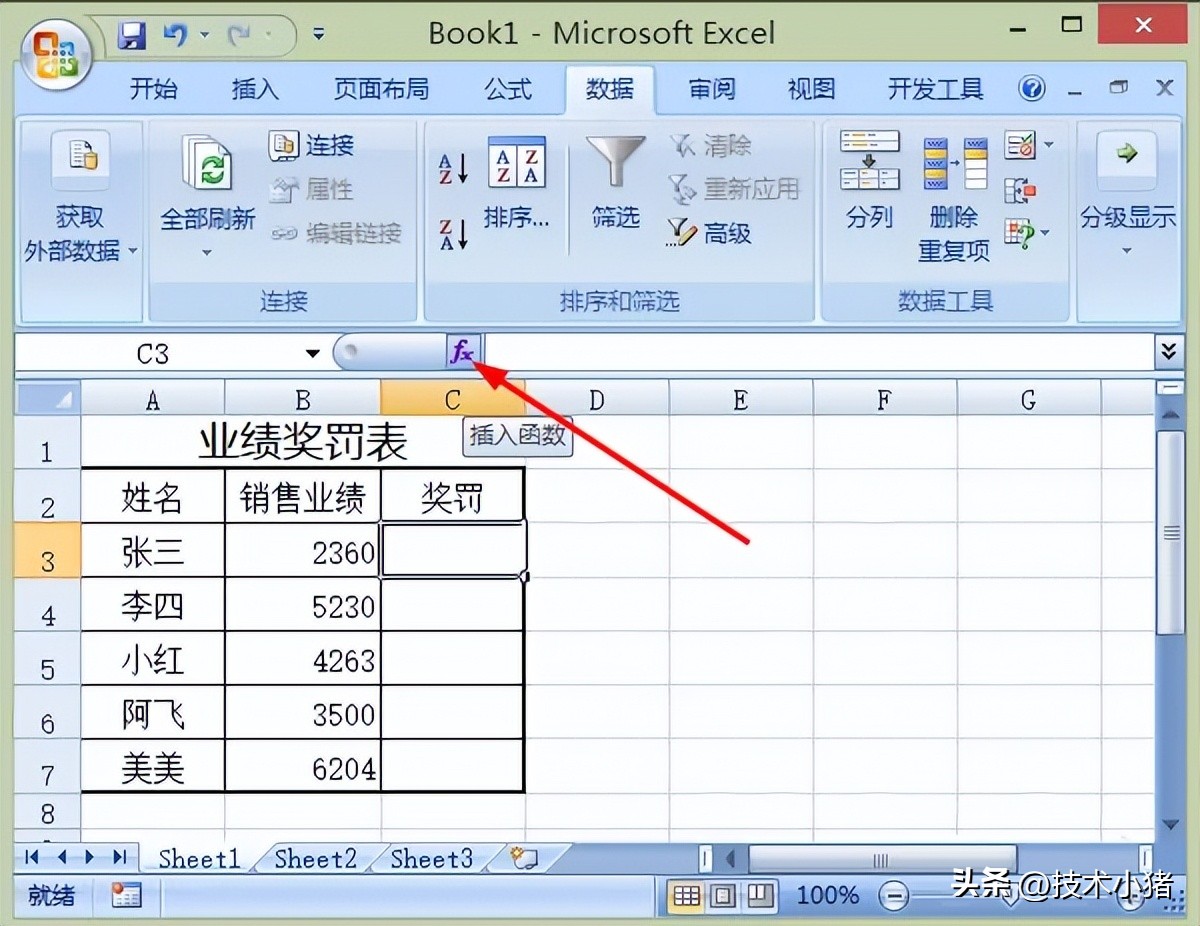Expand the 全部刷新 dropdown arrow

[208, 251]
